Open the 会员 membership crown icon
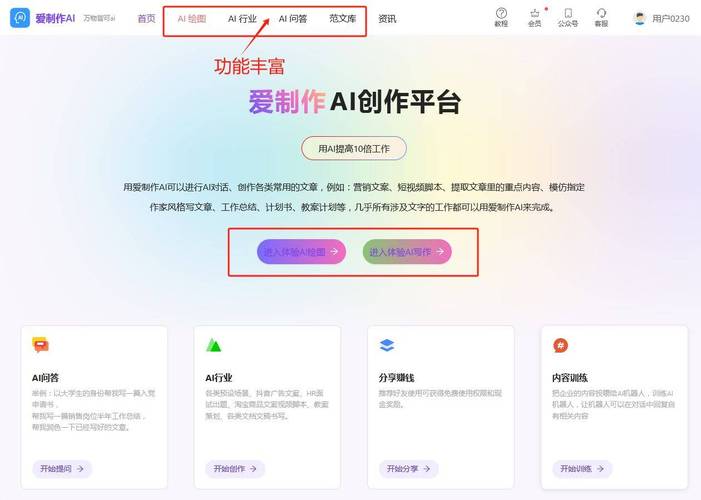The width and height of the screenshot is (701, 500). coord(535,13)
